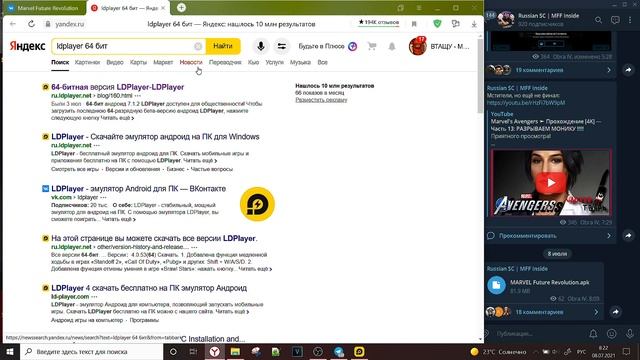Image resolution: width=640 pixels, height=360 pixels.
Task: Share the YouTube Avengers post
Action: (628, 235)
